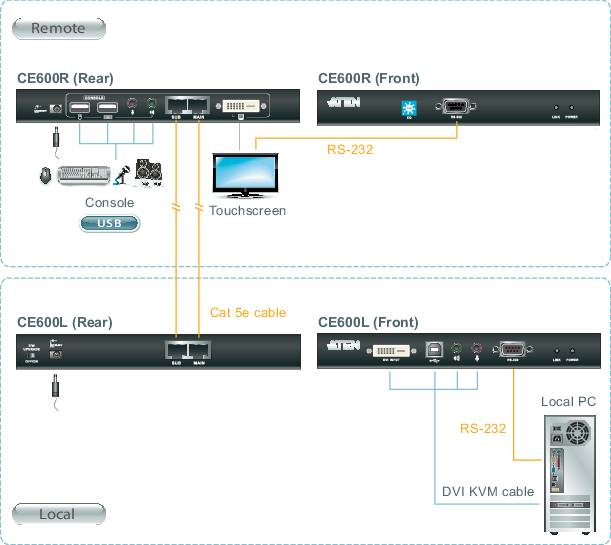Click the USB badge under Console
Screen dimensions: 611x545
pyautogui.click(x=109, y=223)
